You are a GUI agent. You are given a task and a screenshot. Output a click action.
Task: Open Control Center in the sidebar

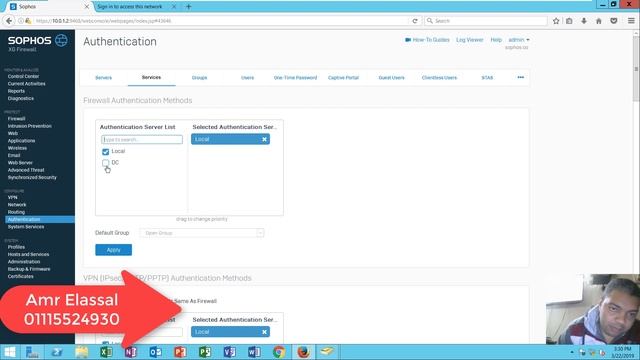click(x=23, y=76)
